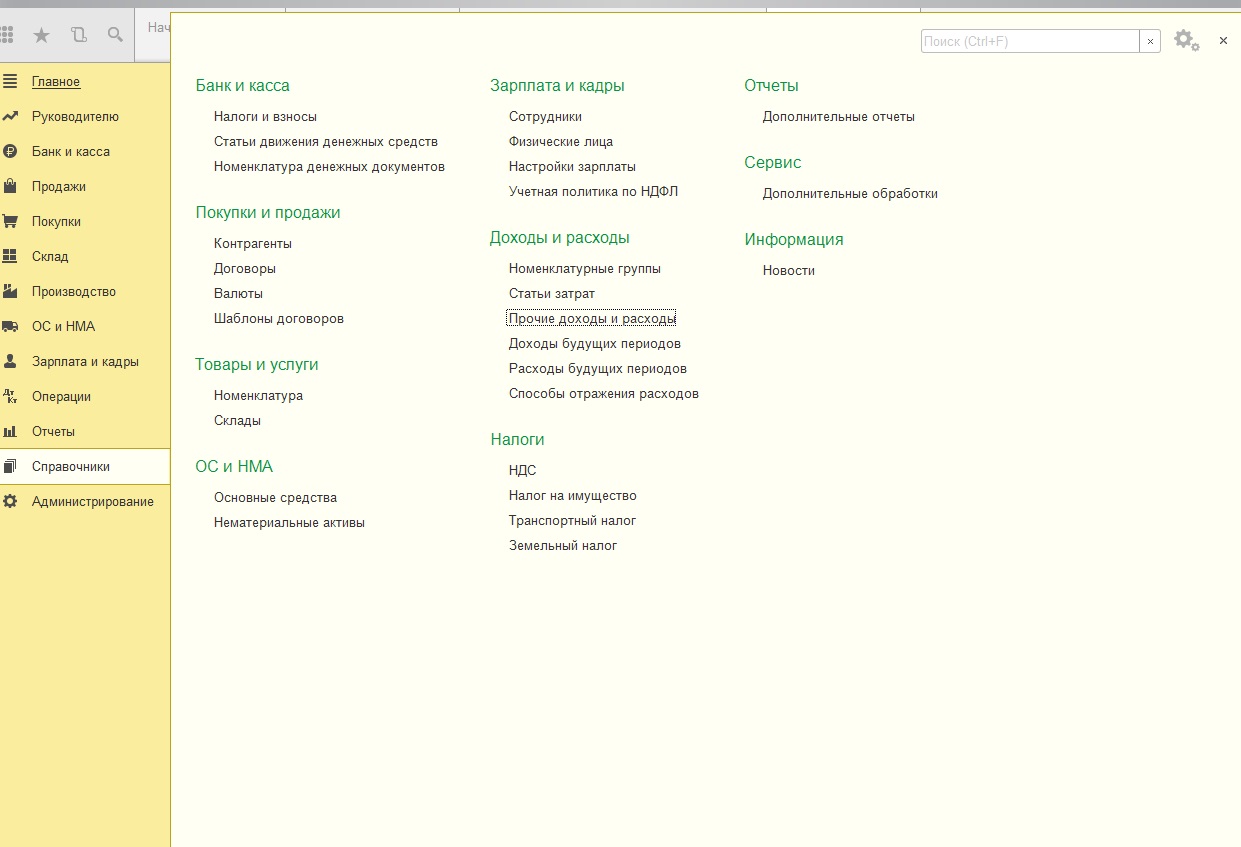1241x847 pixels.
Task: Click the Банк и касса ruble icon
Action: coord(10,151)
